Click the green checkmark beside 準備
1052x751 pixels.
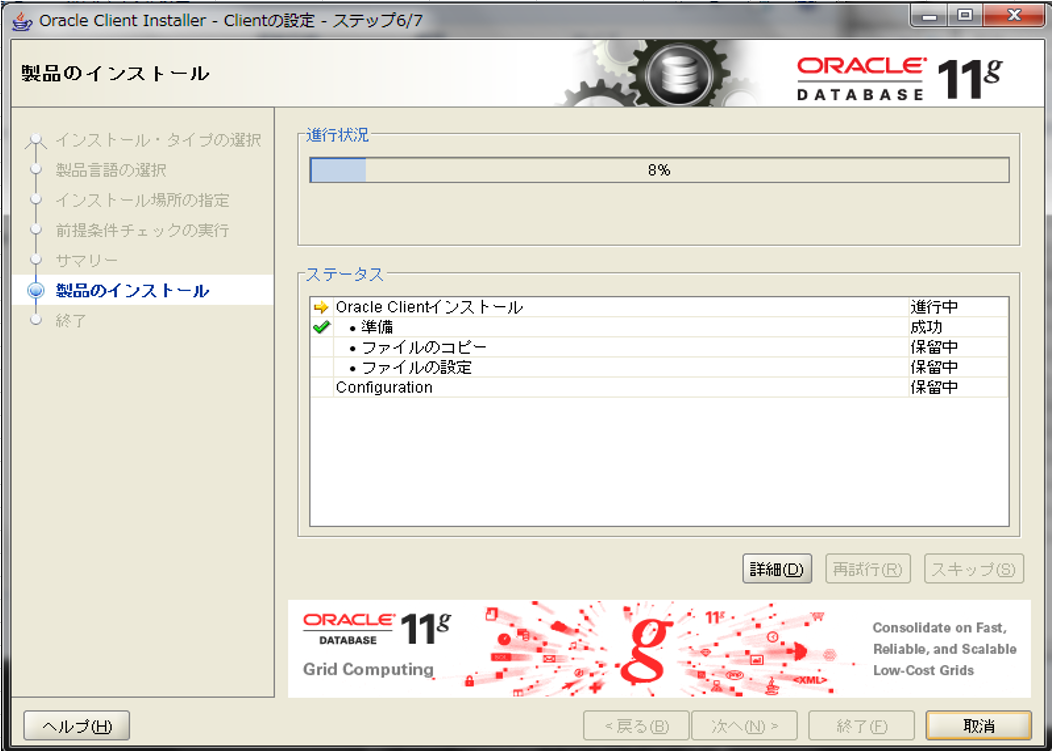pyautogui.click(x=321, y=327)
